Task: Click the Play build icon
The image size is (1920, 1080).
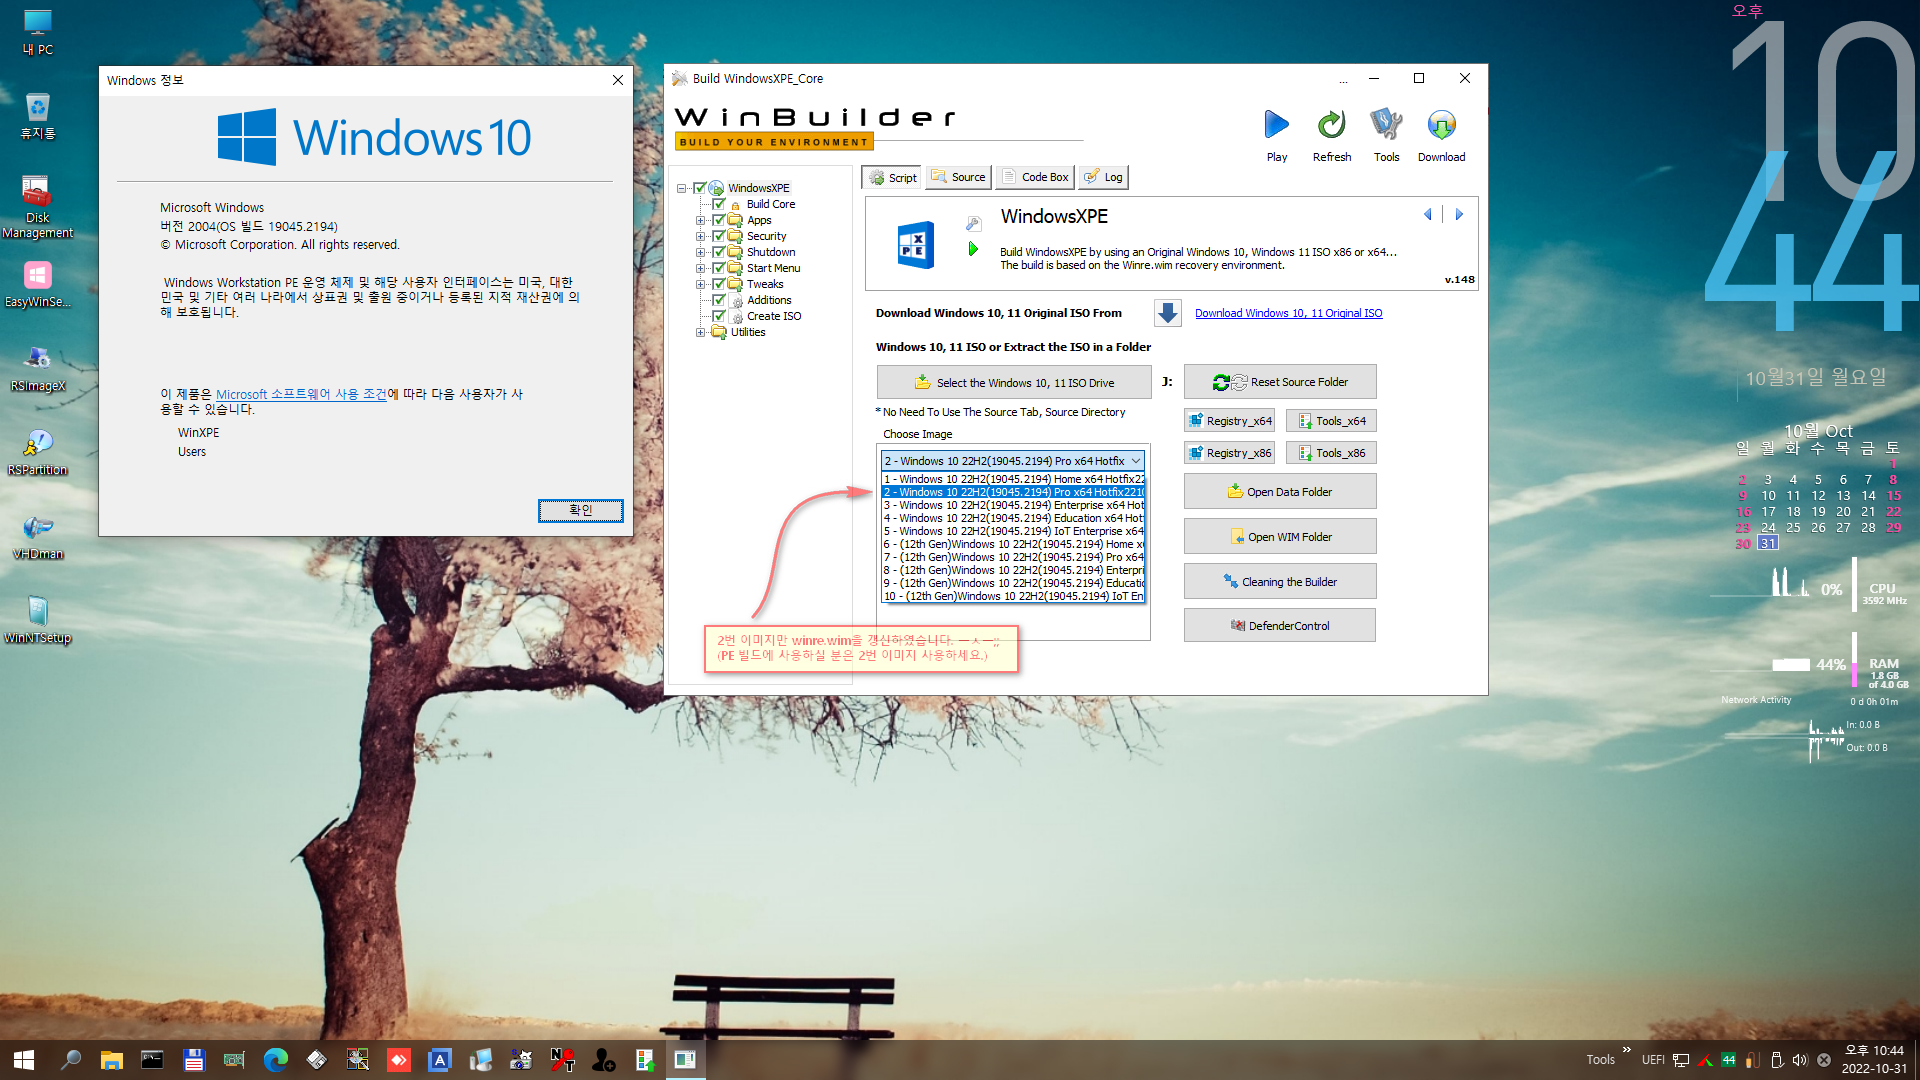Action: (1276, 125)
